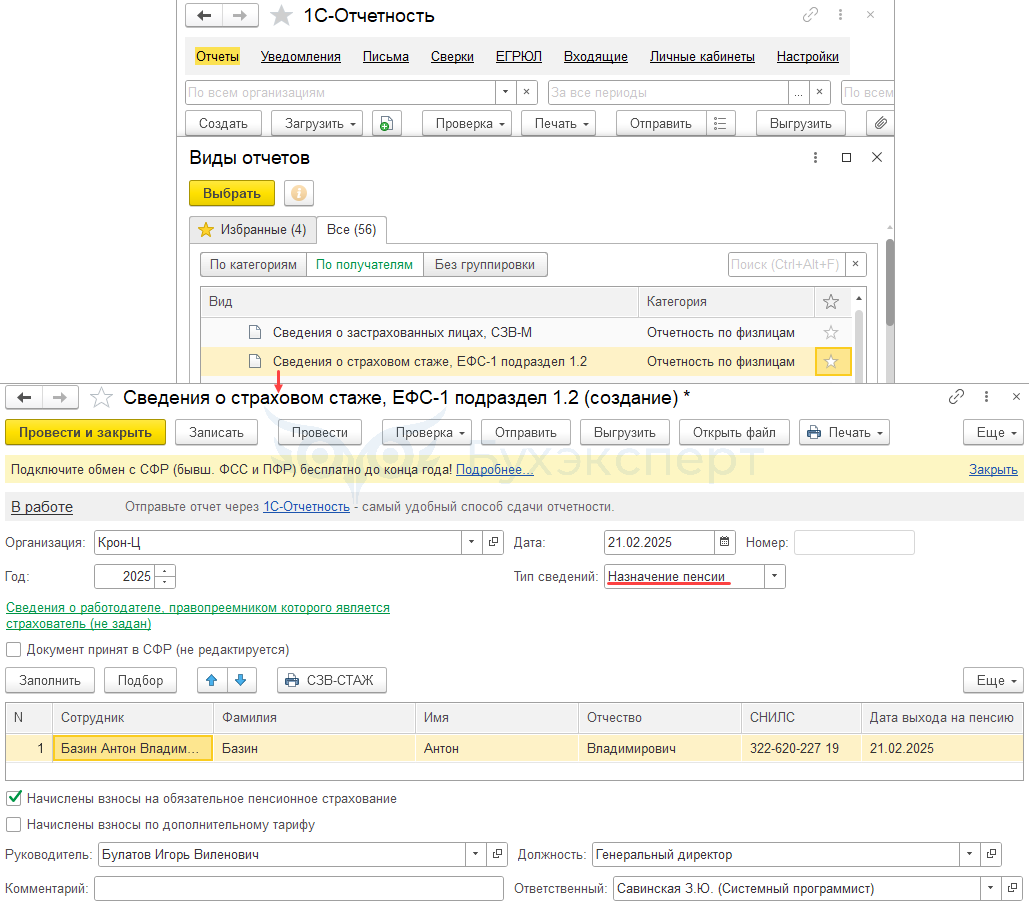Check Документ принят в СФР checkbox
The image size is (1029, 910).
pos(13,650)
